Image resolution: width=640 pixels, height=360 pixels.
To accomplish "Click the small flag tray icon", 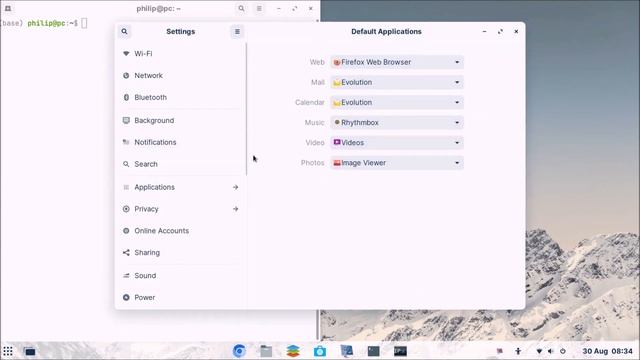I will [x=499, y=351].
